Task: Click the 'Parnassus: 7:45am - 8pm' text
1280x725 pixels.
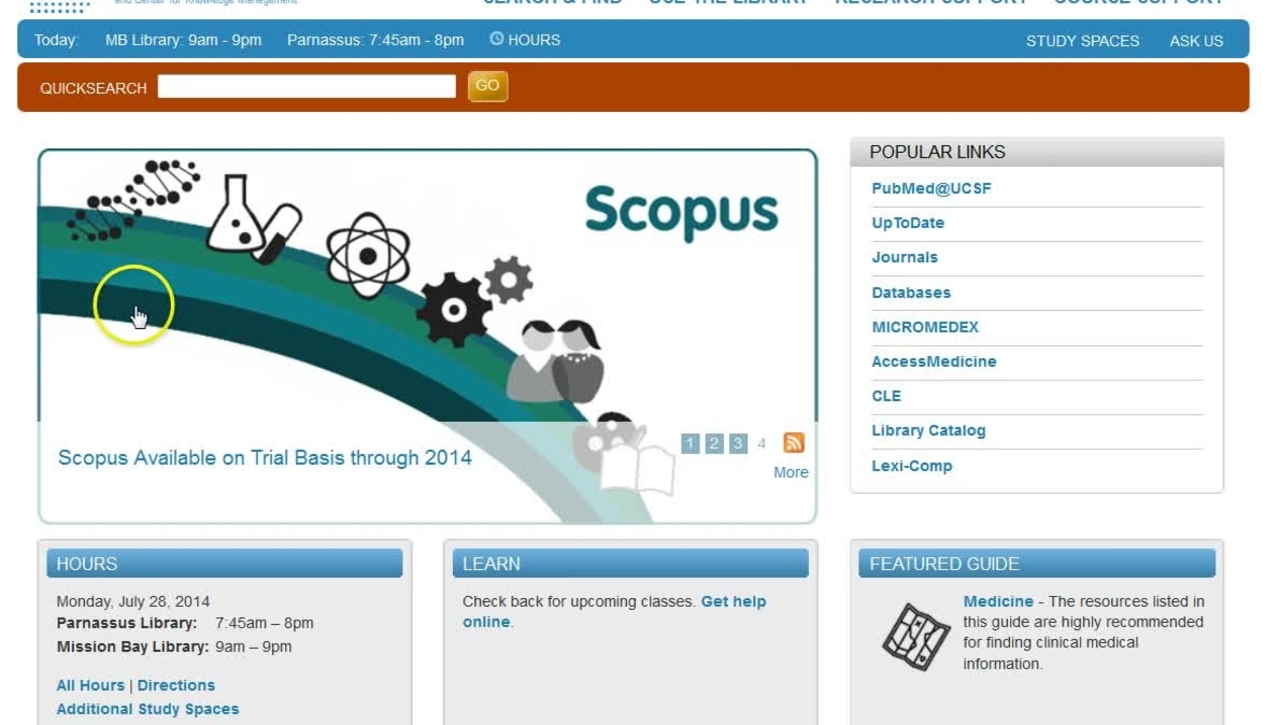Action: point(375,40)
